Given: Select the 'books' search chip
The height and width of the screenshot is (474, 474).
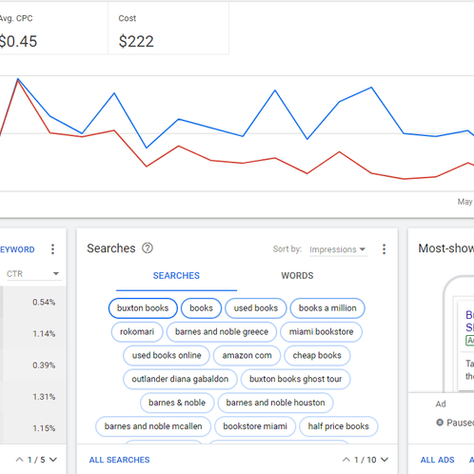Looking at the screenshot, I should click(x=201, y=308).
